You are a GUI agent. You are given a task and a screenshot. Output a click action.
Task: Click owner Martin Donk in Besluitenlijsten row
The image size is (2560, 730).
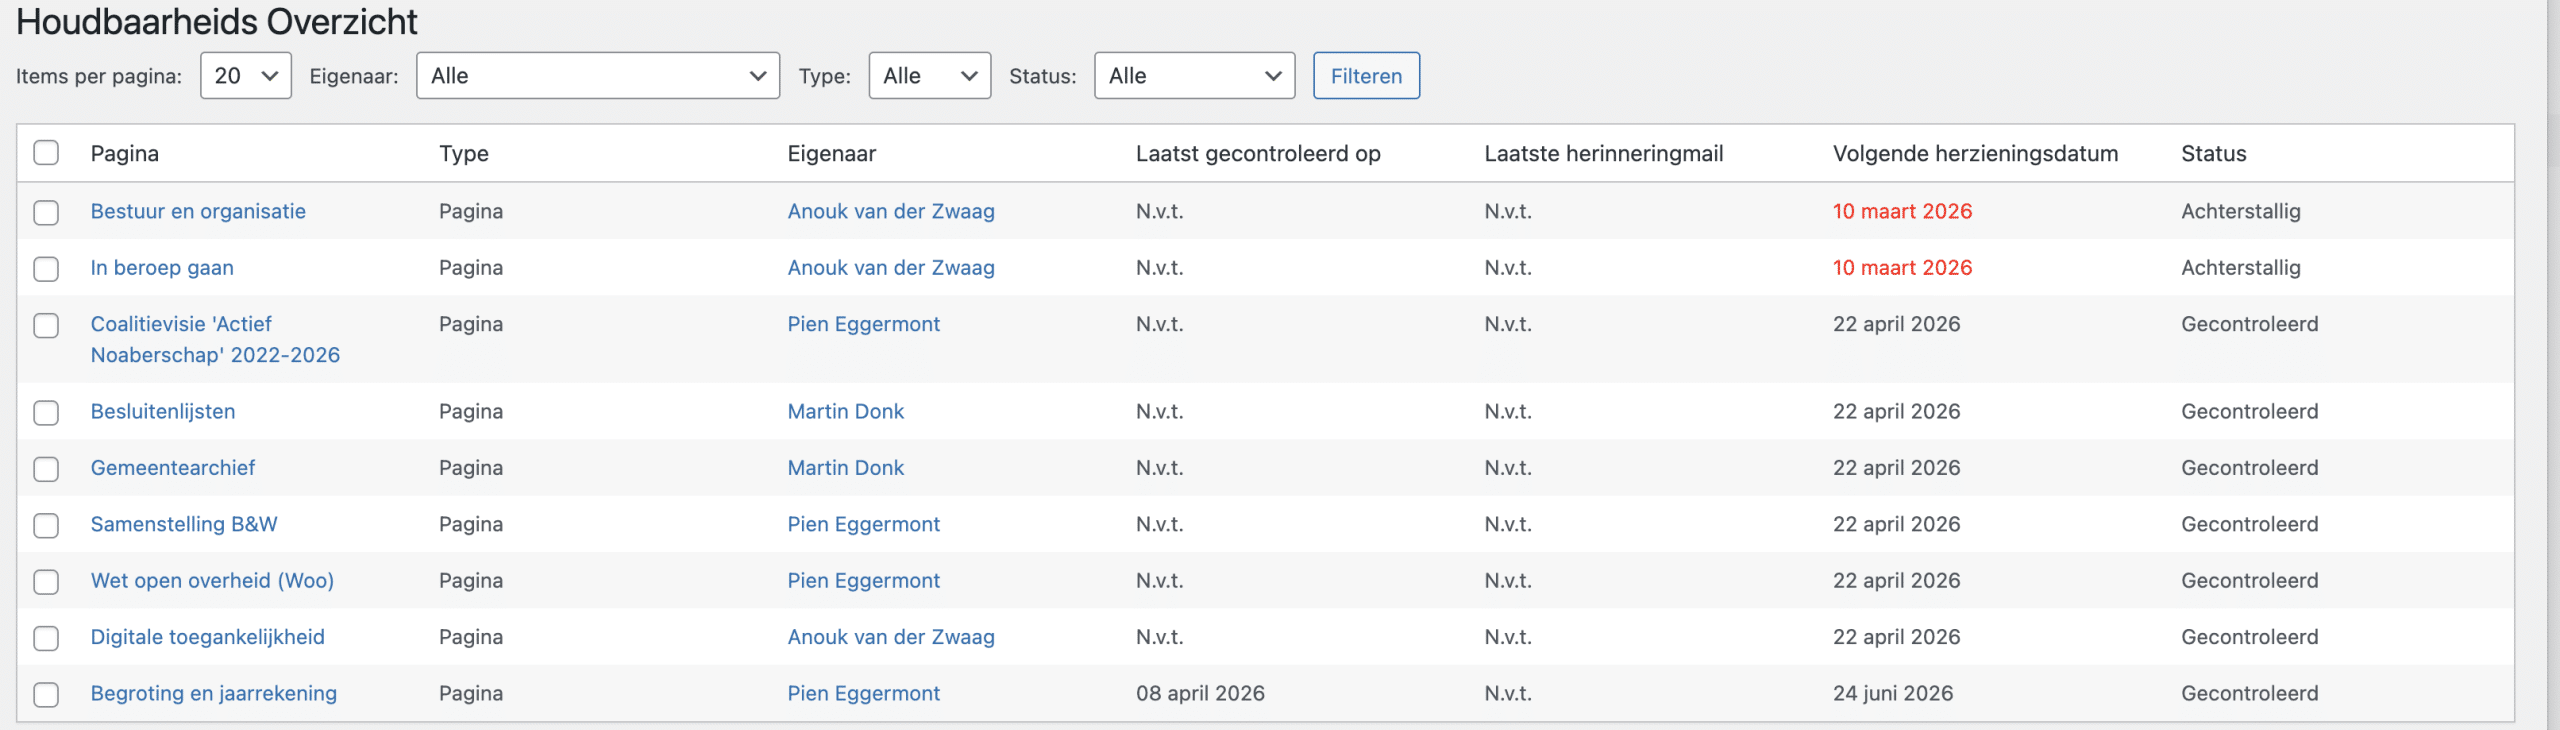[x=845, y=411]
